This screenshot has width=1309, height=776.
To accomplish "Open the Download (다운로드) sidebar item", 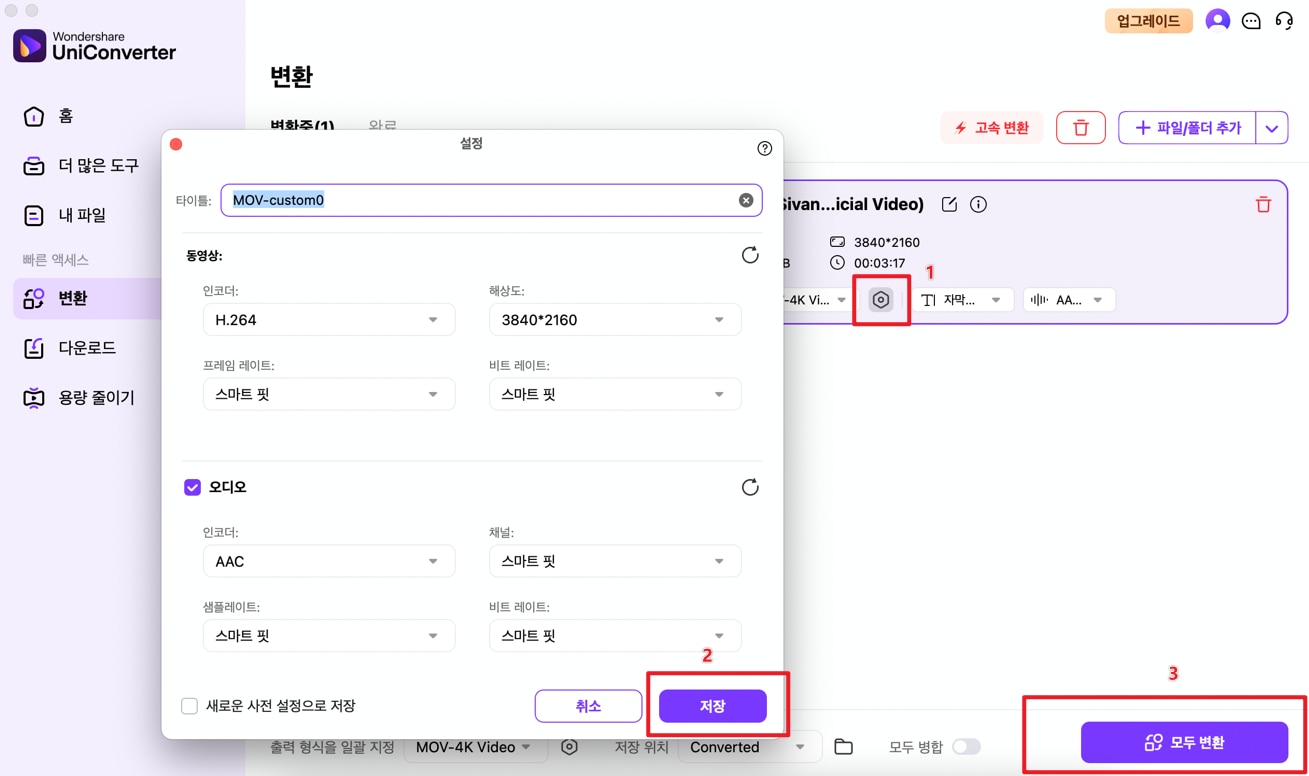I will pyautogui.click(x=70, y=348).
